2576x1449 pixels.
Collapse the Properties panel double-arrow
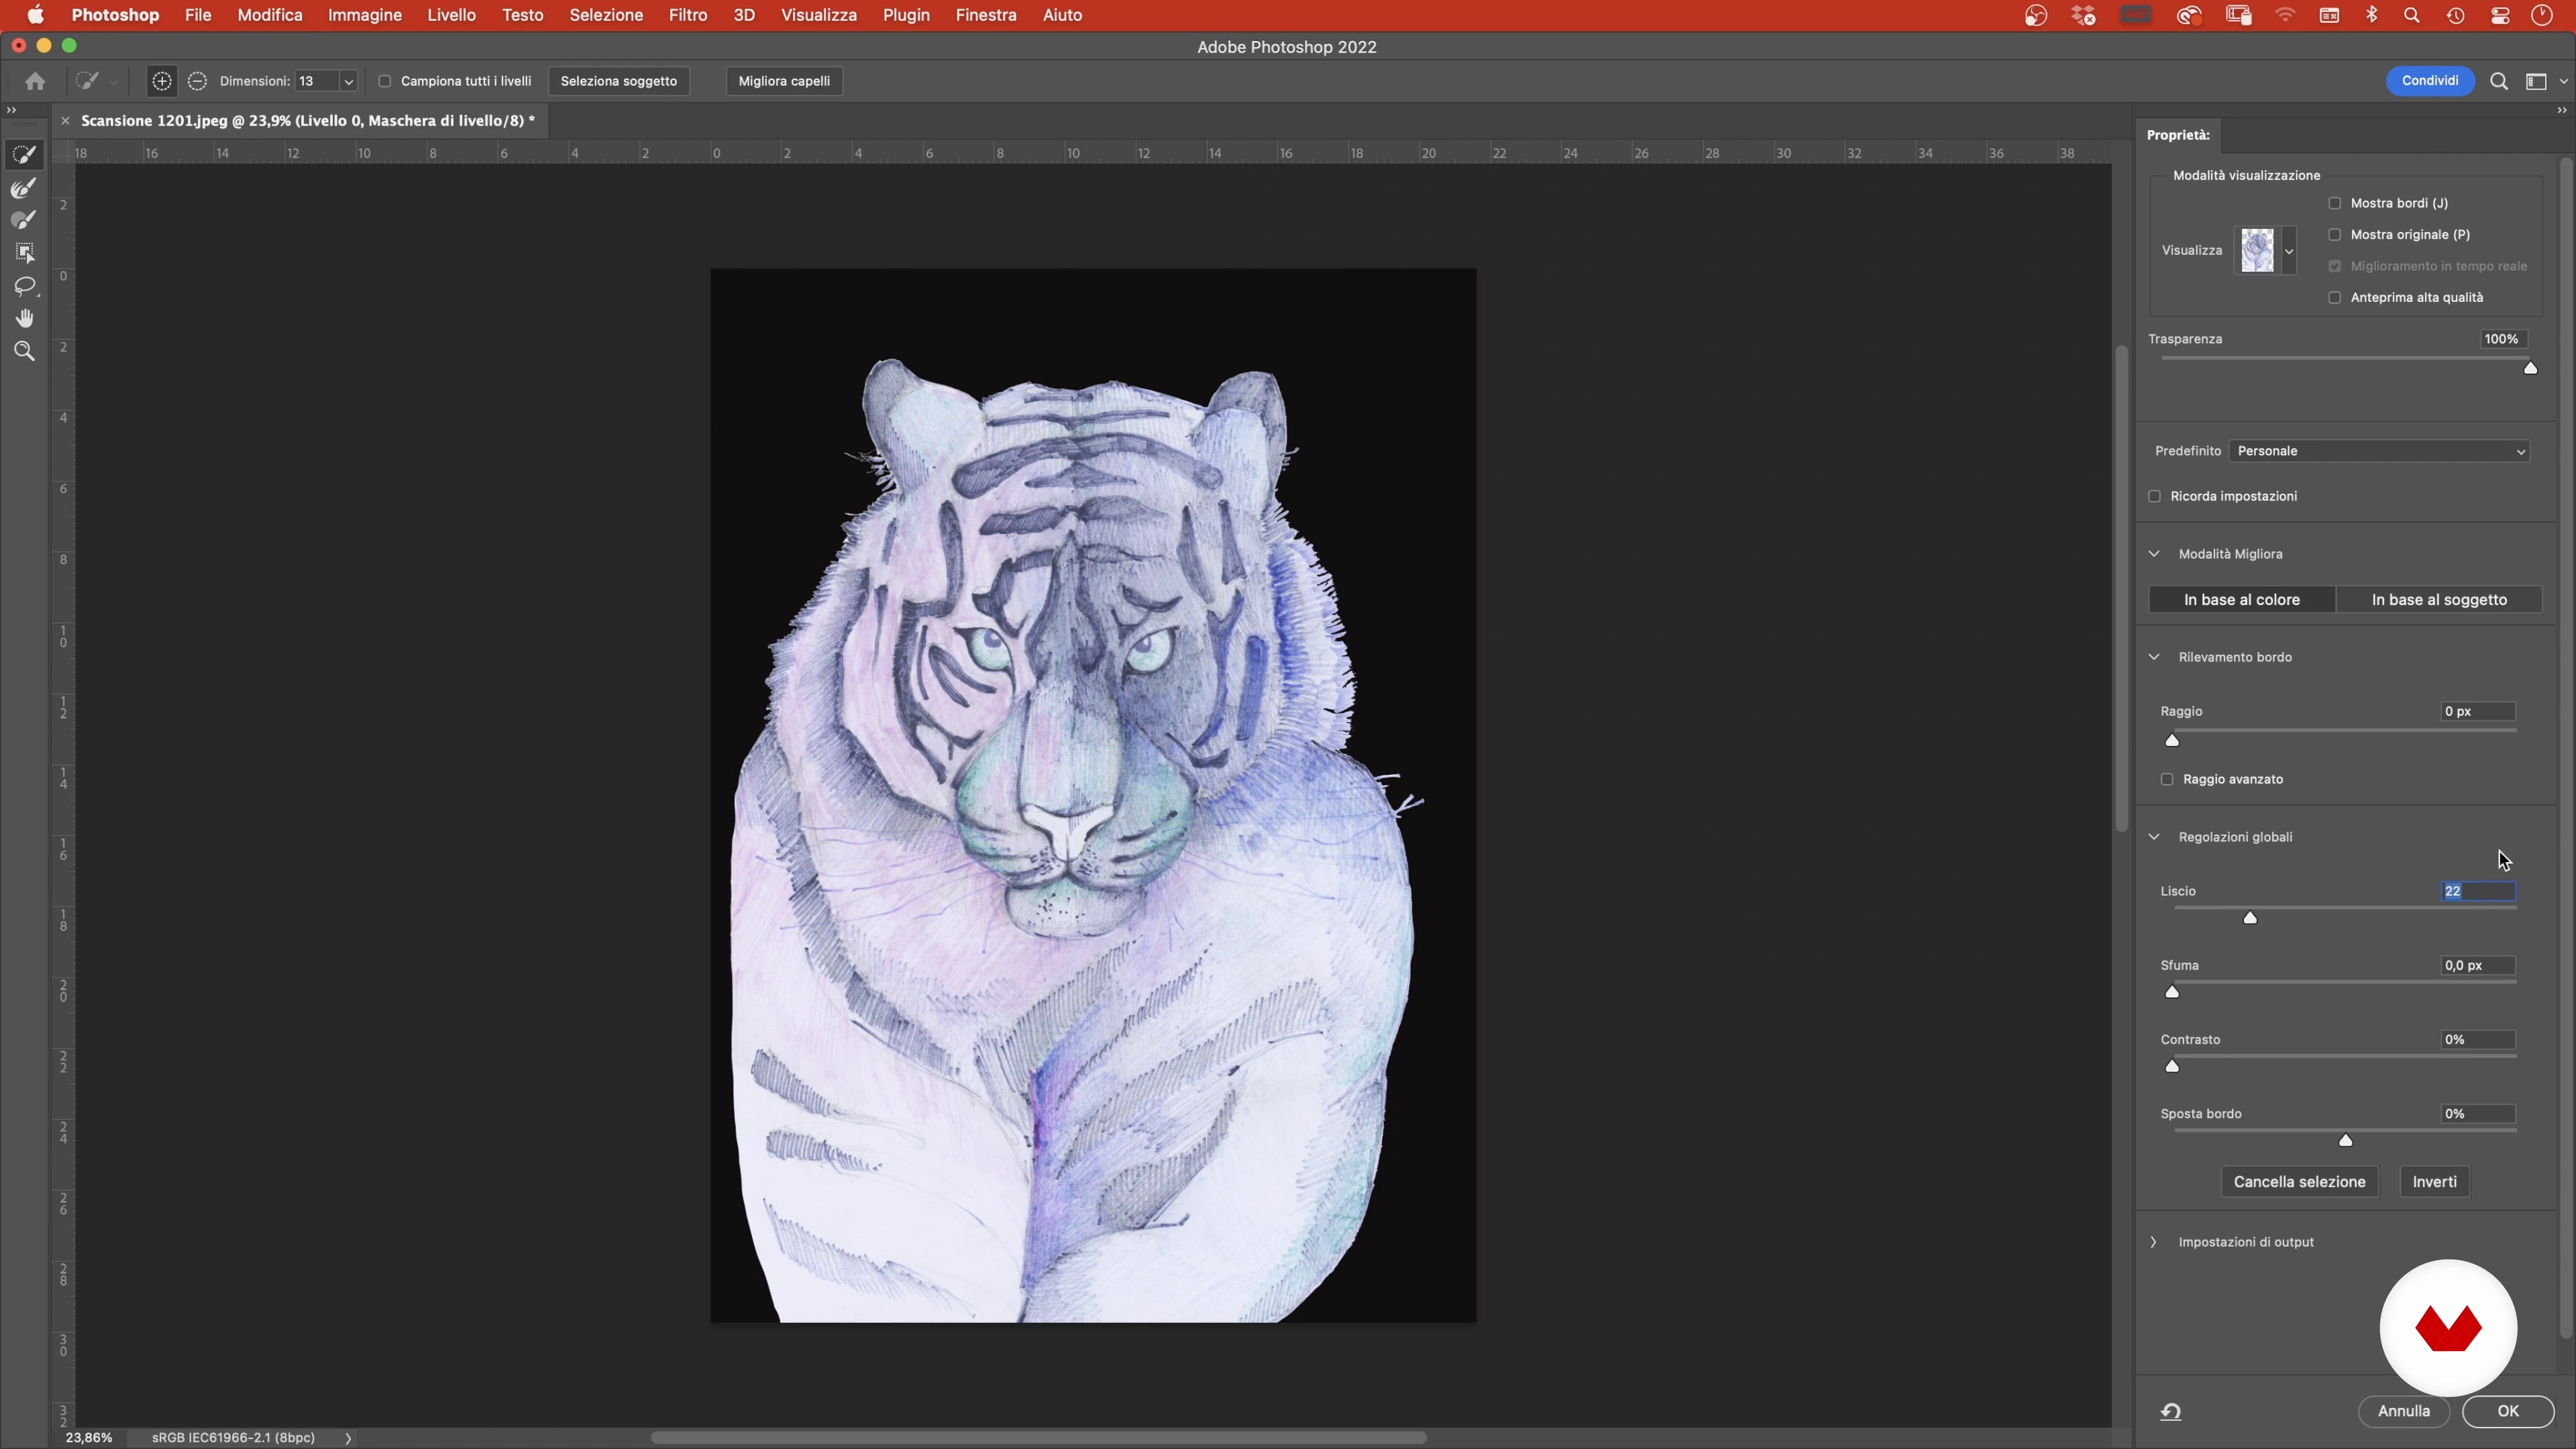tap(2562, 110)
